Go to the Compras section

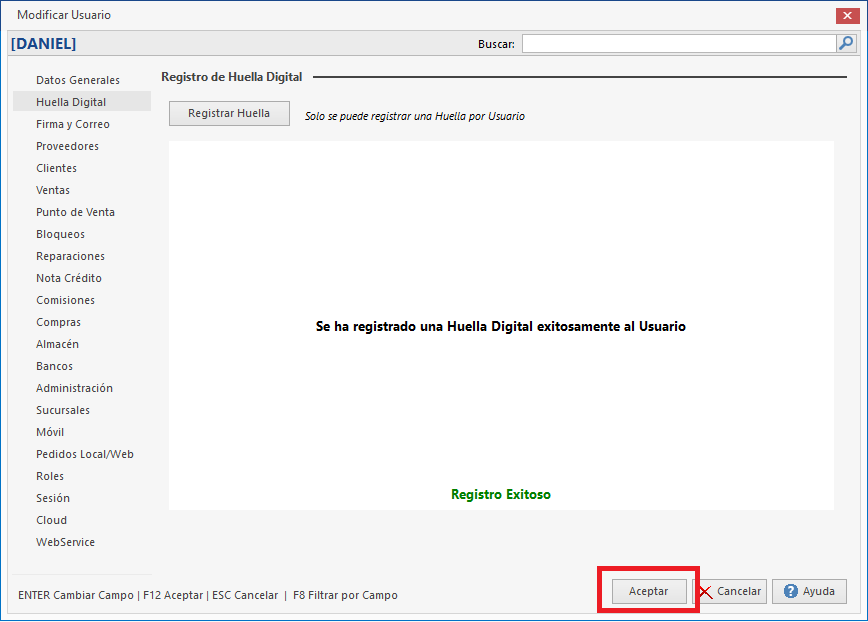pos(59,322)
